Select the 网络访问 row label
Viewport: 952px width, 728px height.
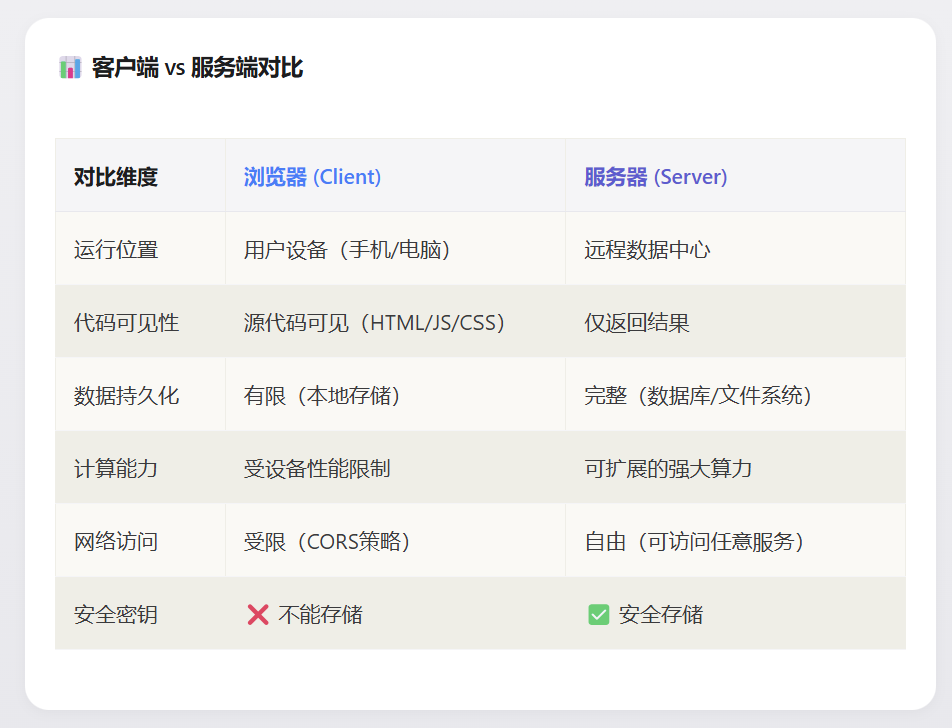[116, 541]
